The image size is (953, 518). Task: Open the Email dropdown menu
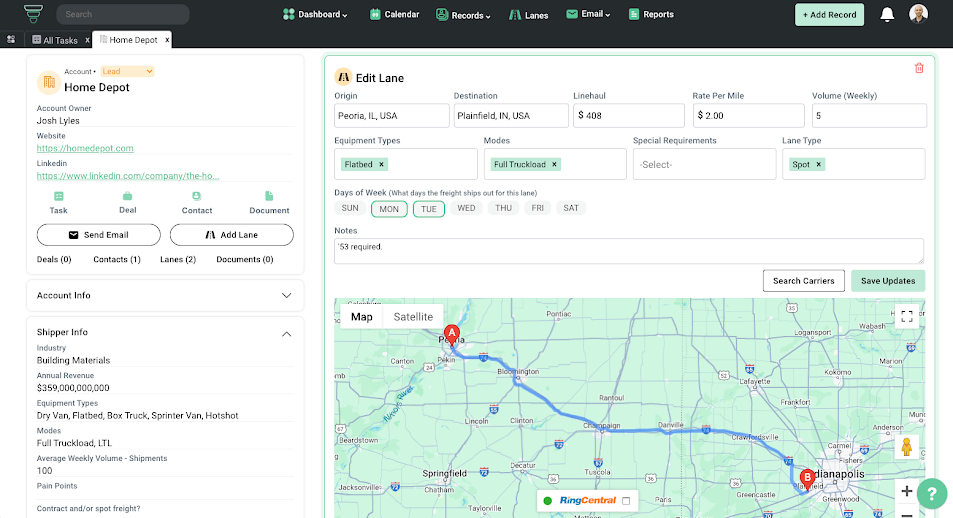(x=588, y=14)
